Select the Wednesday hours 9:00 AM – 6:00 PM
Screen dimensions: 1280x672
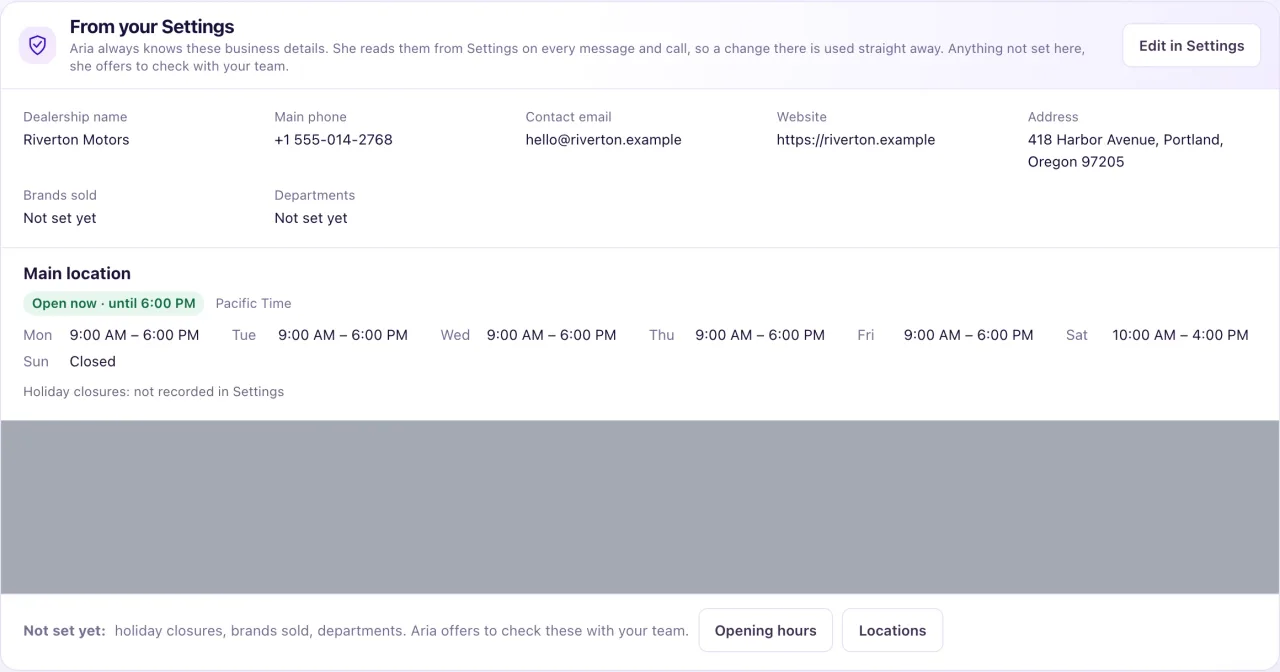551,335
